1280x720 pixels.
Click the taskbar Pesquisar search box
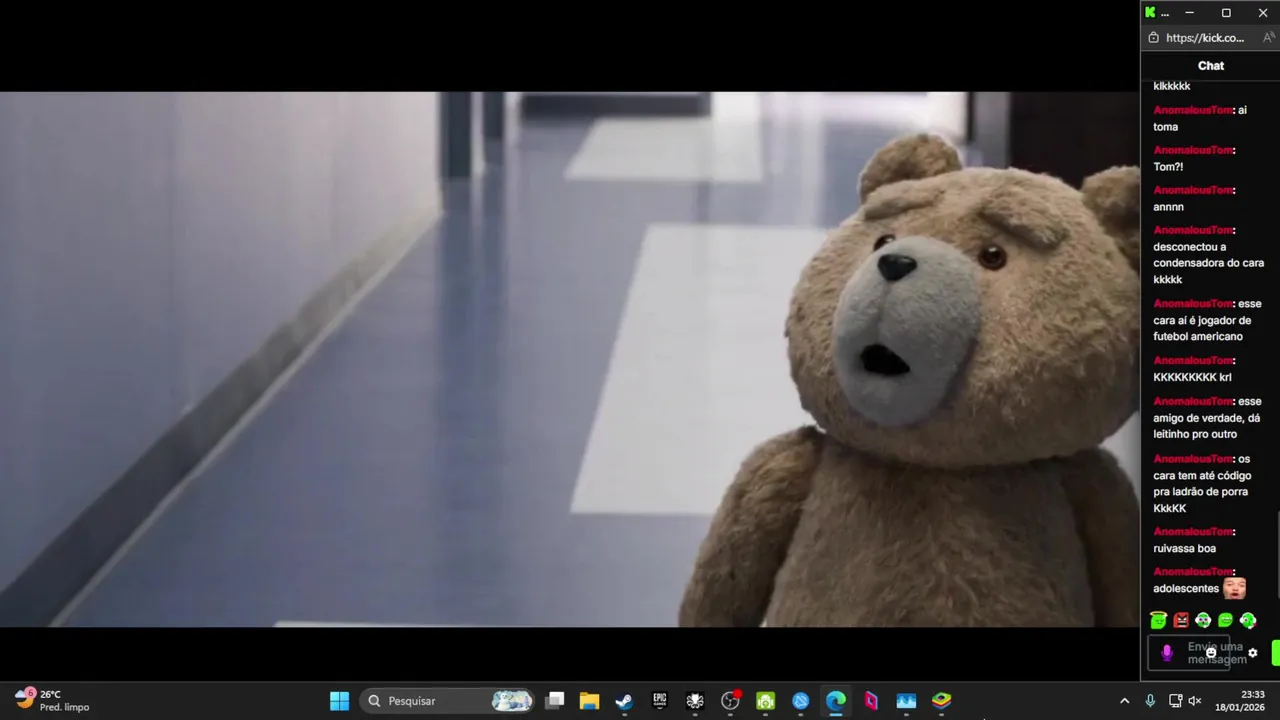(447, 701)
